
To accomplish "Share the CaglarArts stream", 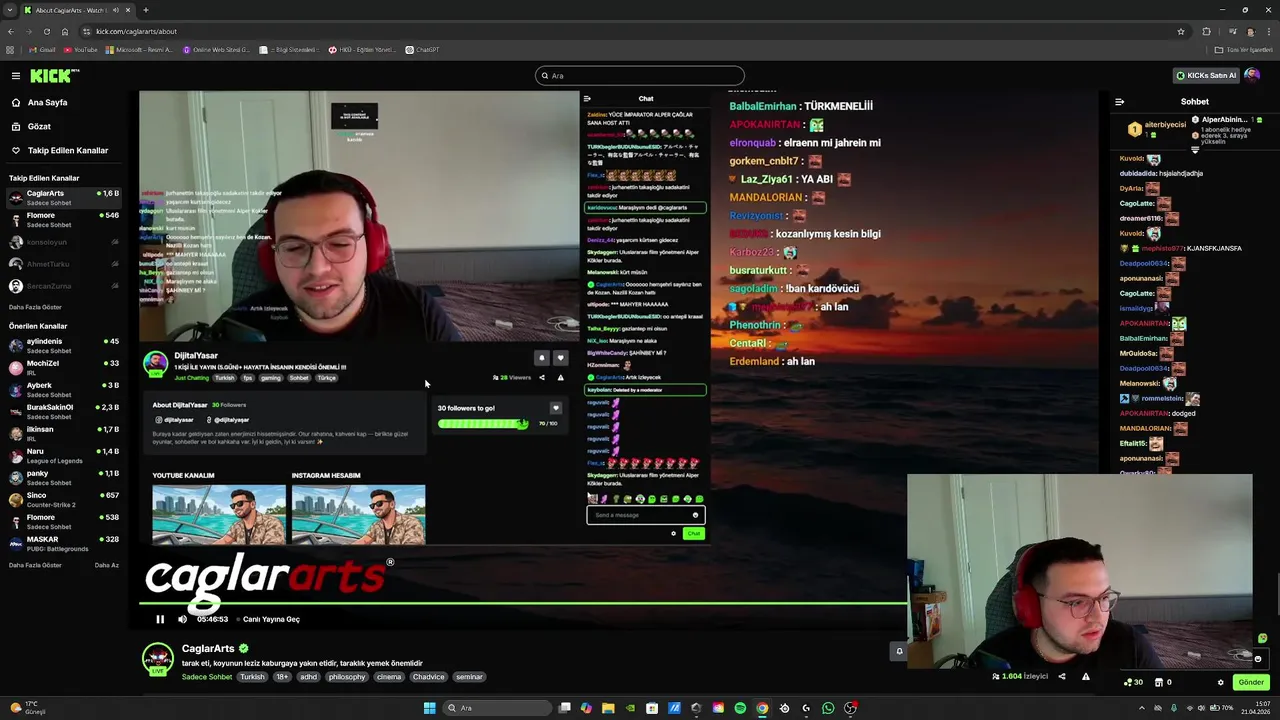I will 1062,677.
